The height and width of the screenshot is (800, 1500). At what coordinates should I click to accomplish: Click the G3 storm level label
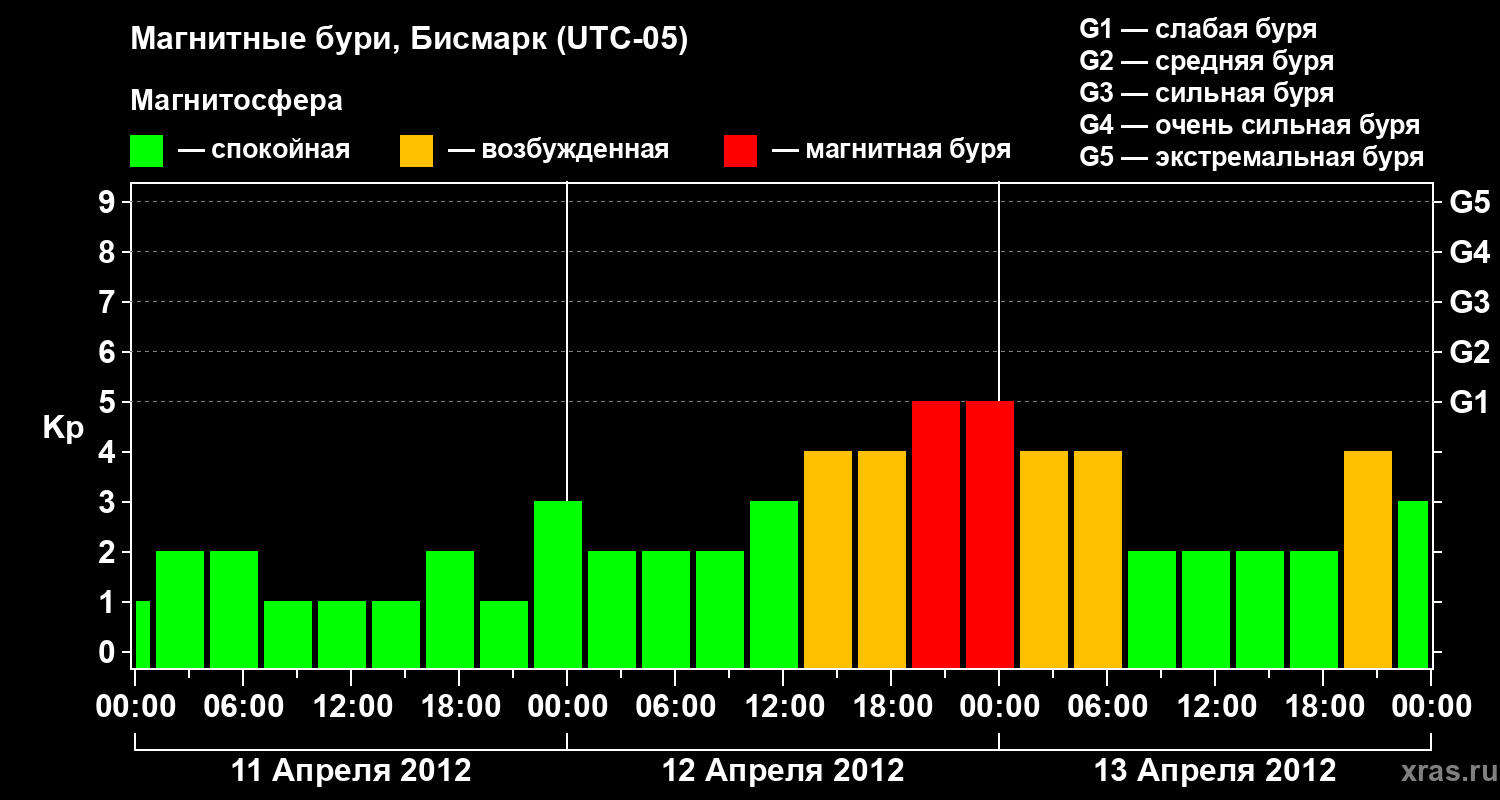point(1469,303)
